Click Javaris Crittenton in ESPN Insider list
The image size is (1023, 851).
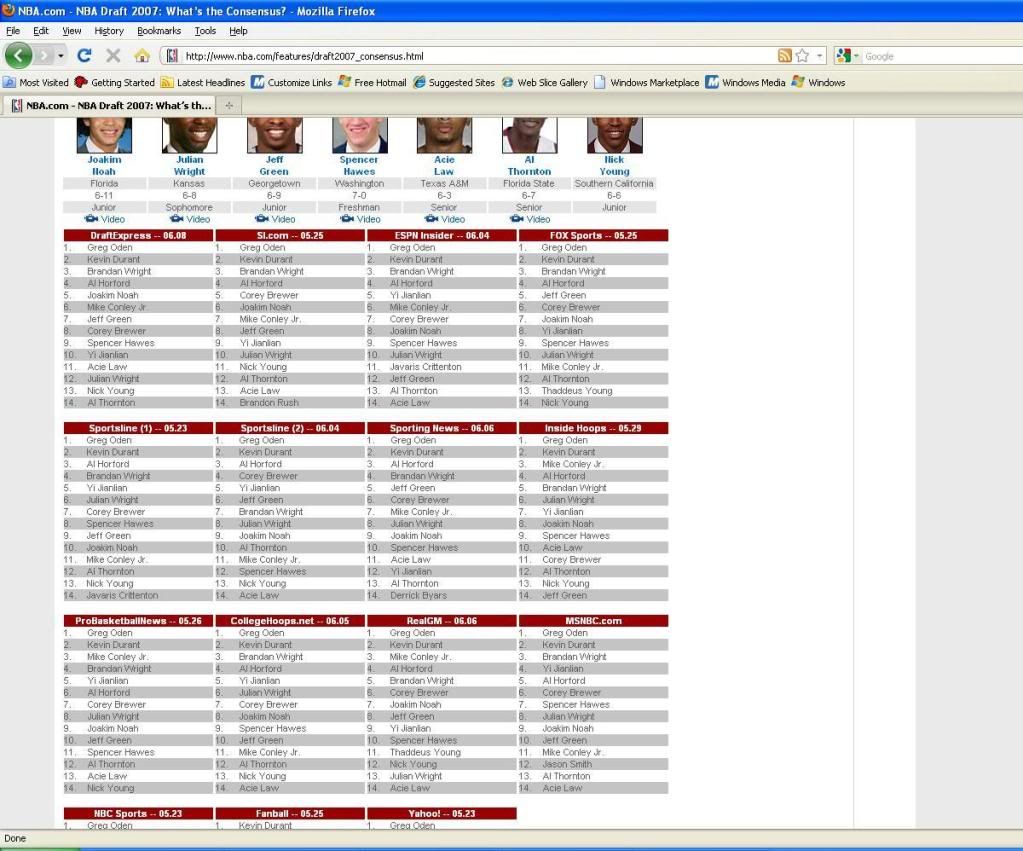click(x=425, y=367)
